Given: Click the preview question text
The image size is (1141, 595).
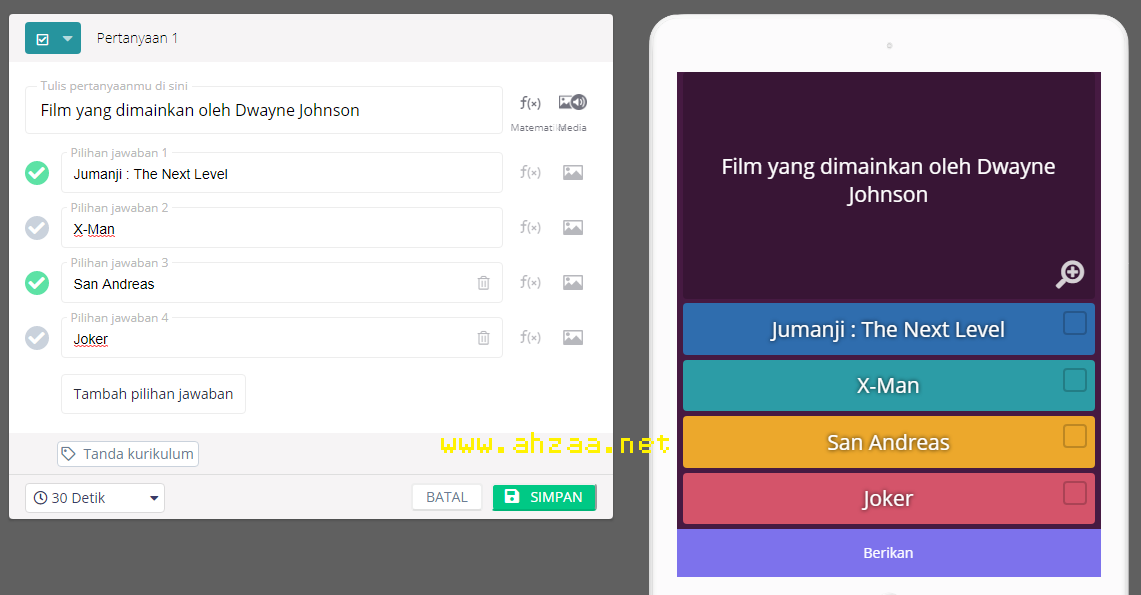Looking at the screenshot, I should coord(888,180).
